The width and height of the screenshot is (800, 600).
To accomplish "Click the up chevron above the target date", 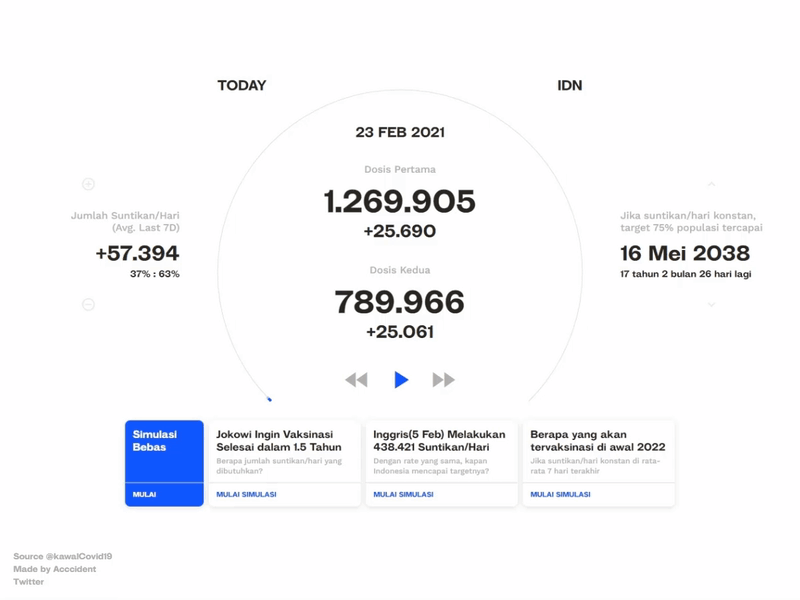I will click(710, 183).
